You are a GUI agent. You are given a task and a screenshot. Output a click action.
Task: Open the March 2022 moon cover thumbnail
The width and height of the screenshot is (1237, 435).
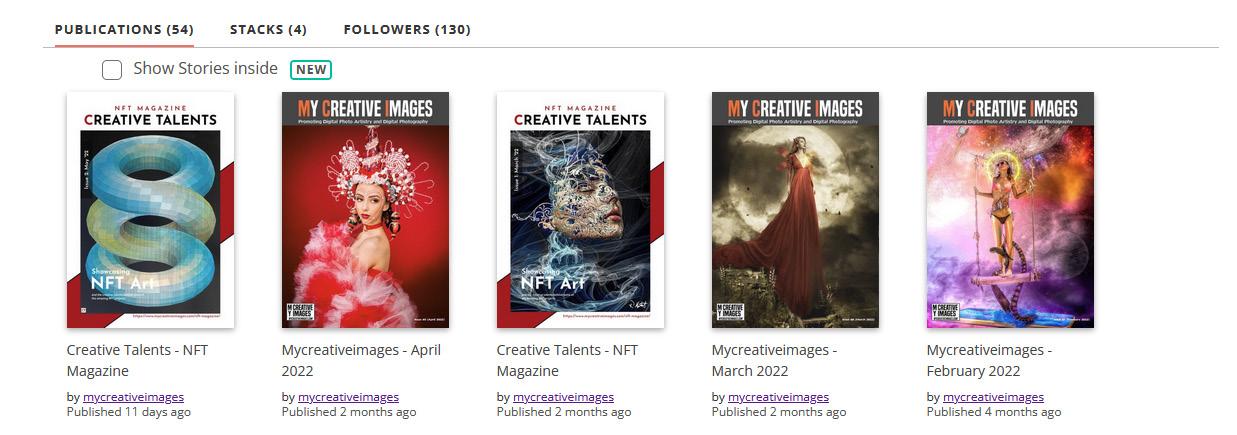pos(795,210)
